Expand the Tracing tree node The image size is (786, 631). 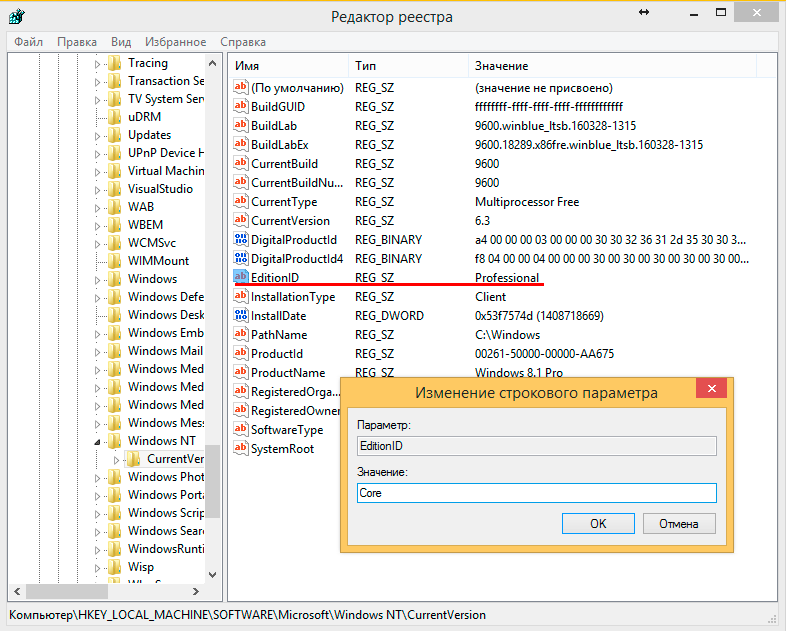pos(97,64)
